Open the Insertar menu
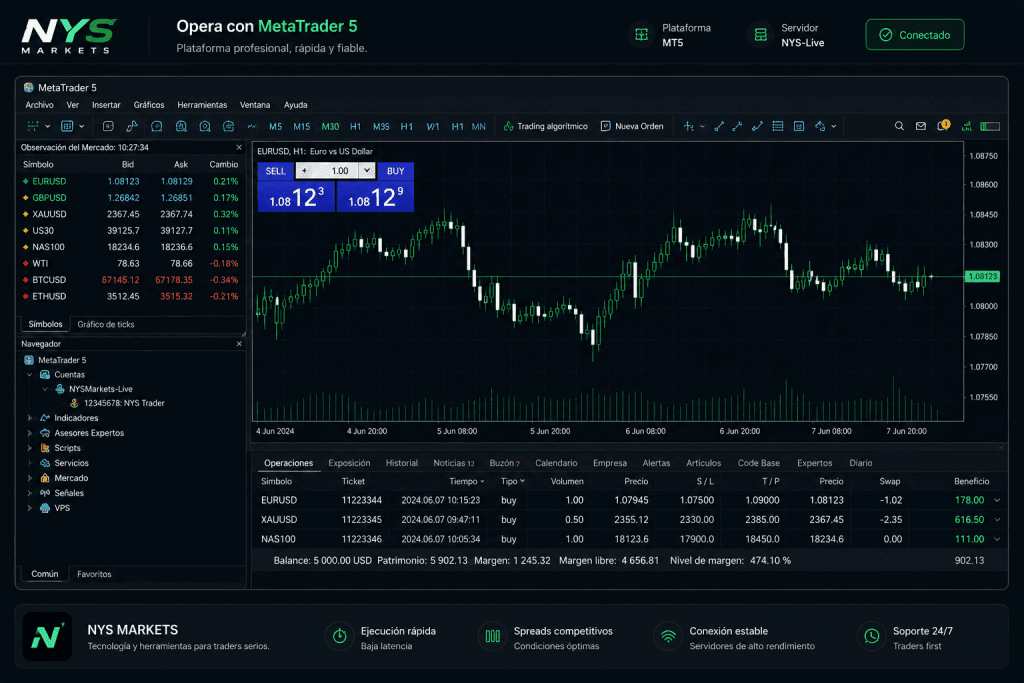Viewport: 1024px width, 683px height. pyautogui.click(x=106, y=105)
